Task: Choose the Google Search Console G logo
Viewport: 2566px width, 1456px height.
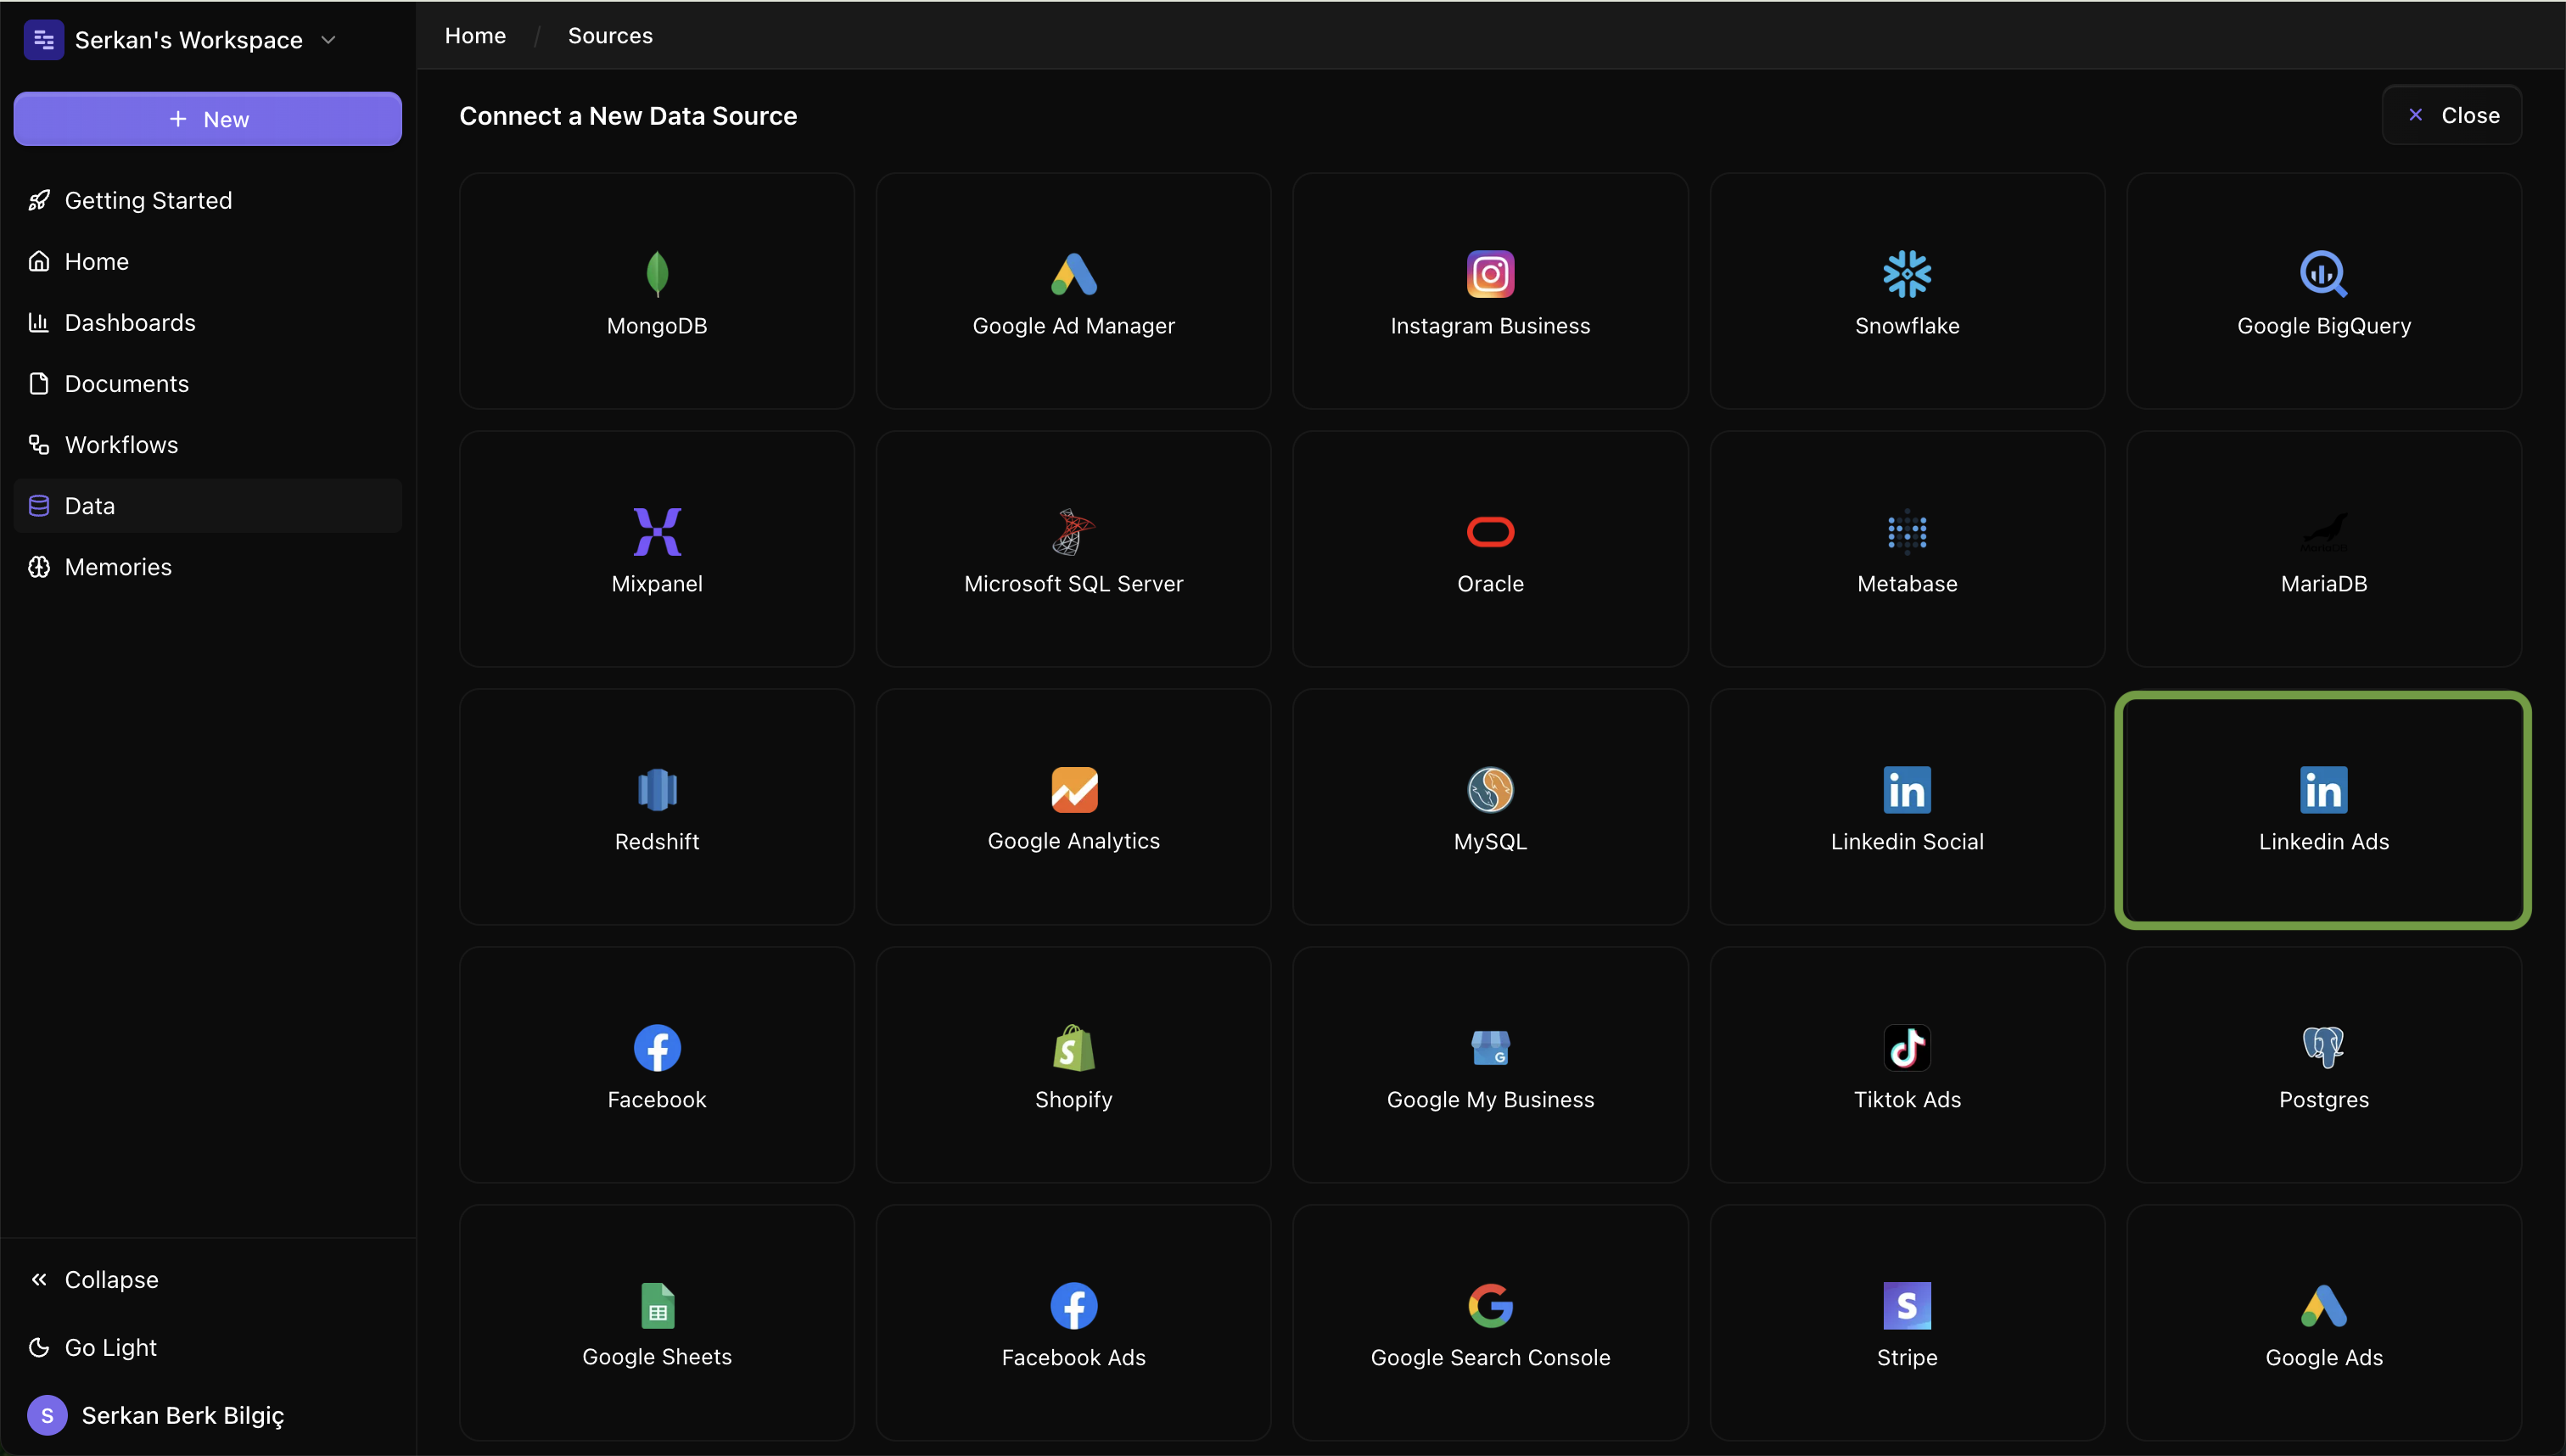Action: click(1490, 1306)
